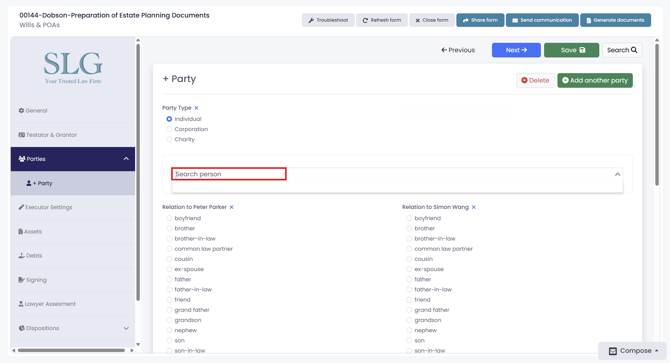Select Charity party type

169,140
